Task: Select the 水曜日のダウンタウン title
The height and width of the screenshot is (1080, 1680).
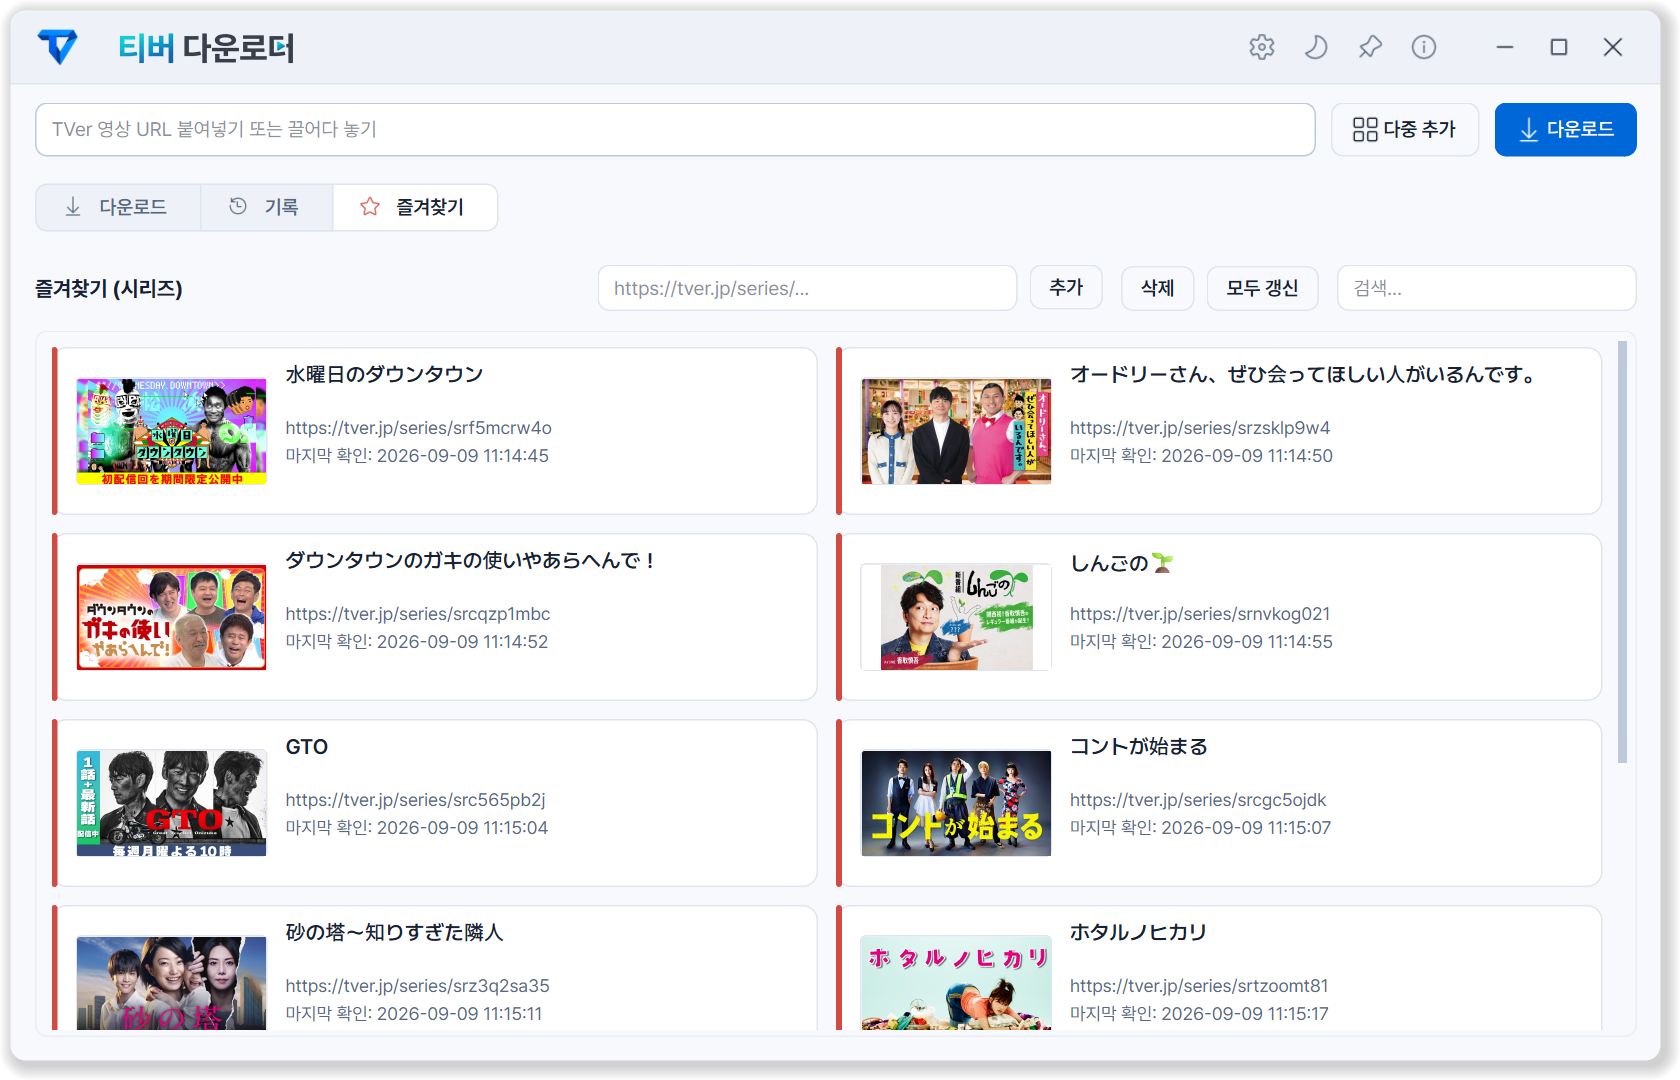Action: pos(384,374)
